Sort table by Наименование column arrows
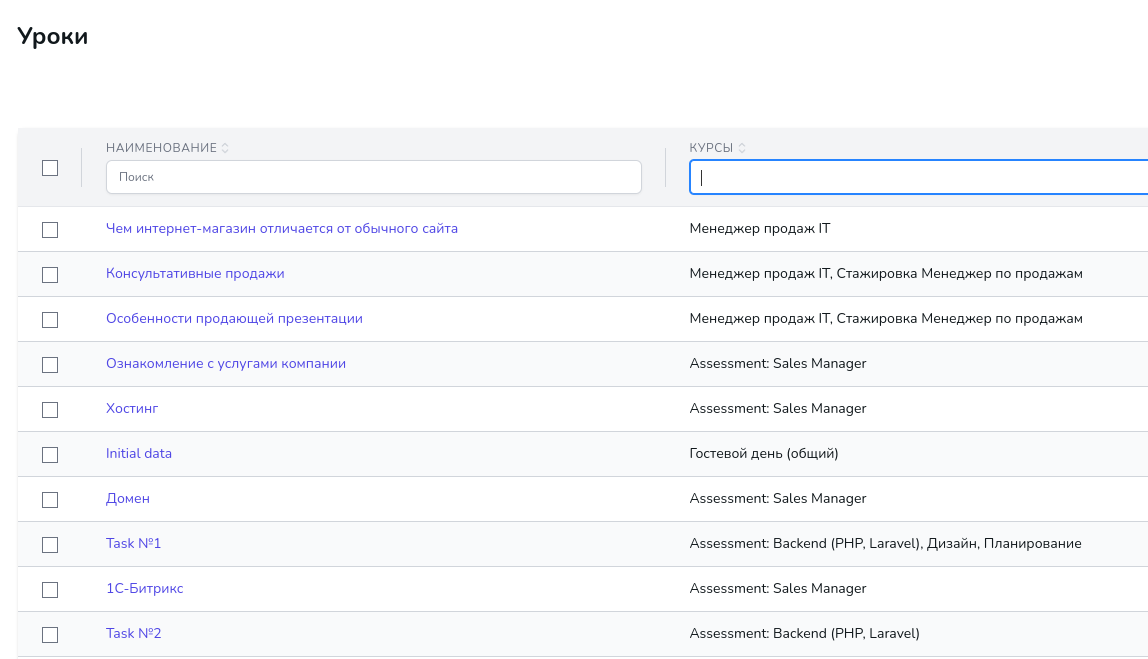 (225, 148)
